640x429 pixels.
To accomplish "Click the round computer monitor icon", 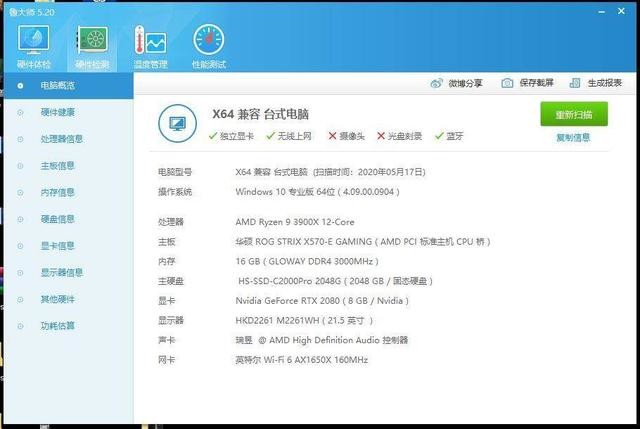I will (178, 123).
